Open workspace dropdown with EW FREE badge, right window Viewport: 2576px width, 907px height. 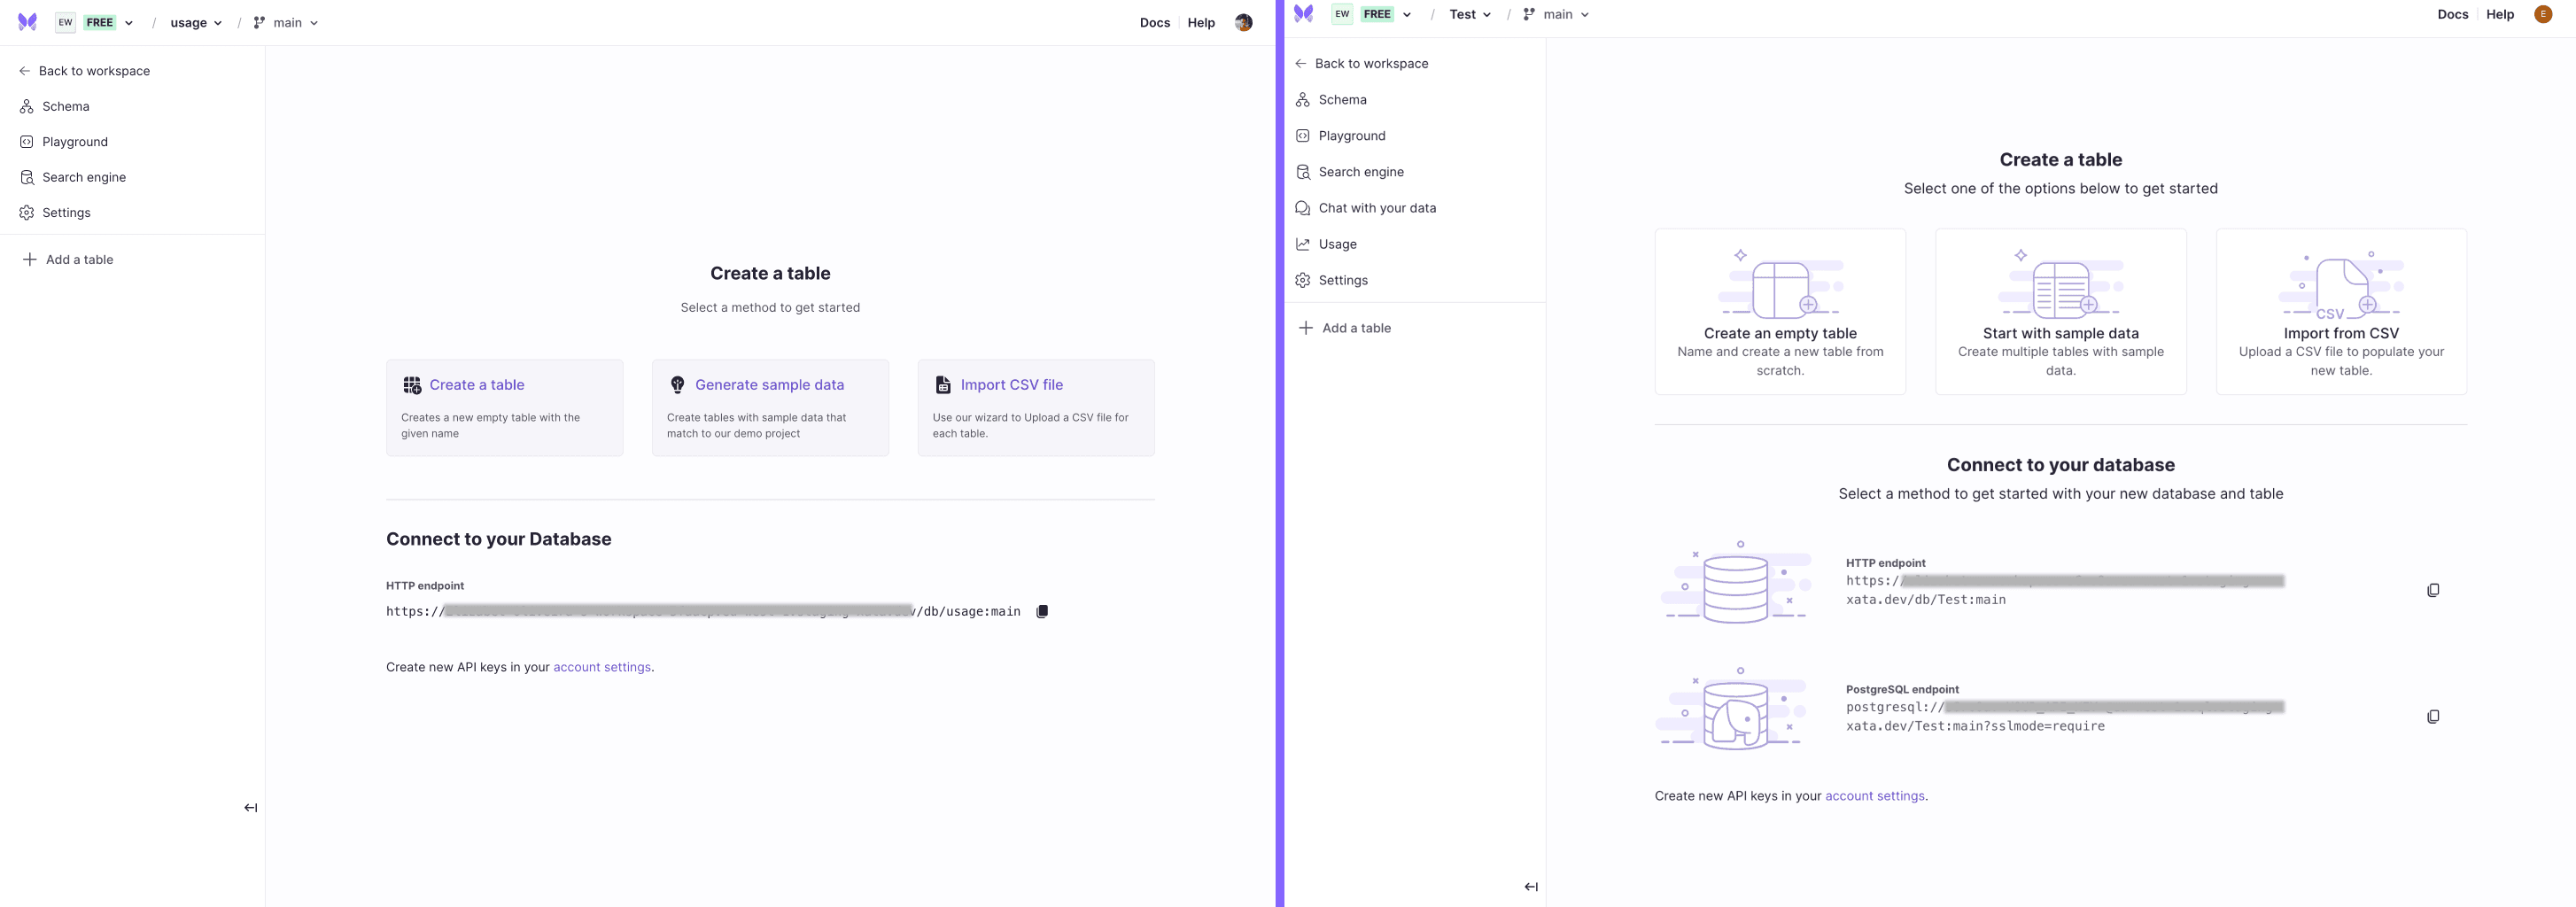click(x=1372, y=14)
